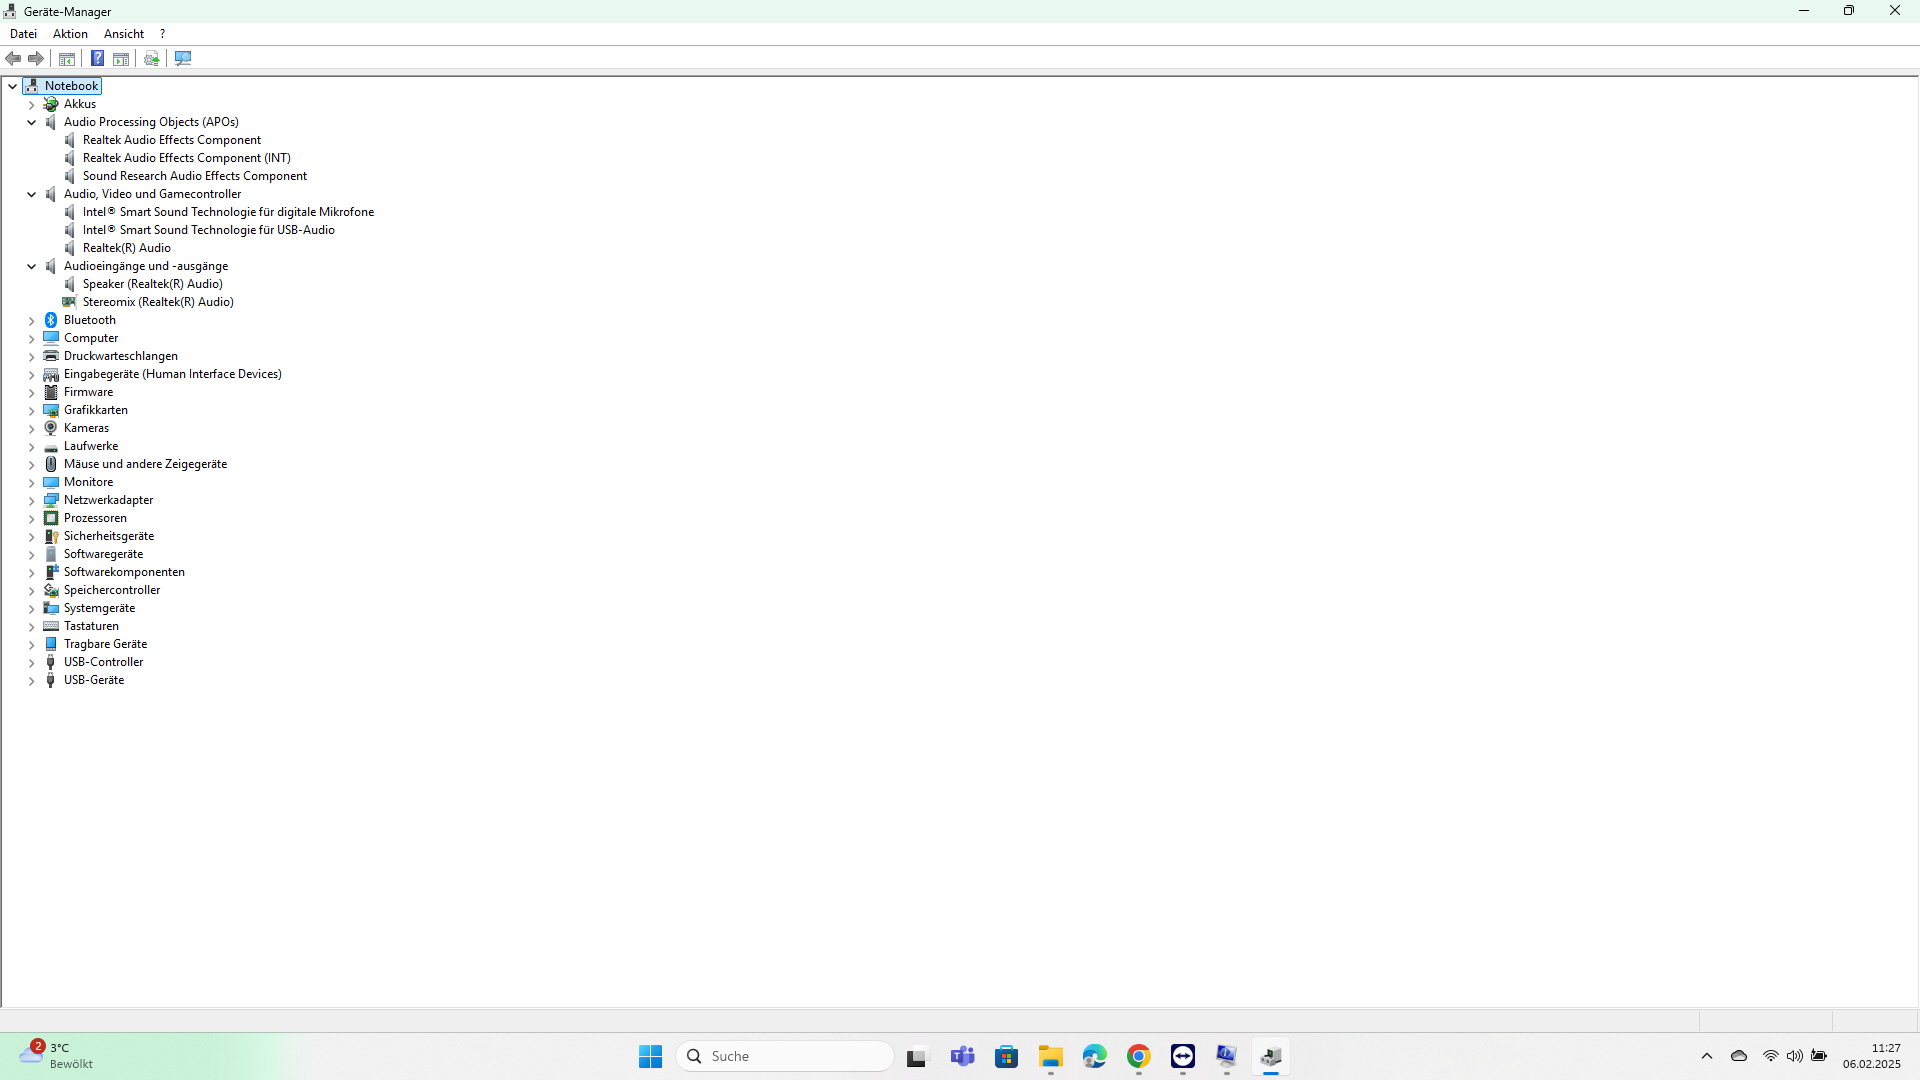1920x1080 pixels.
Task: Select Sound Research Audio Effects Component
Action: [194, 176]
